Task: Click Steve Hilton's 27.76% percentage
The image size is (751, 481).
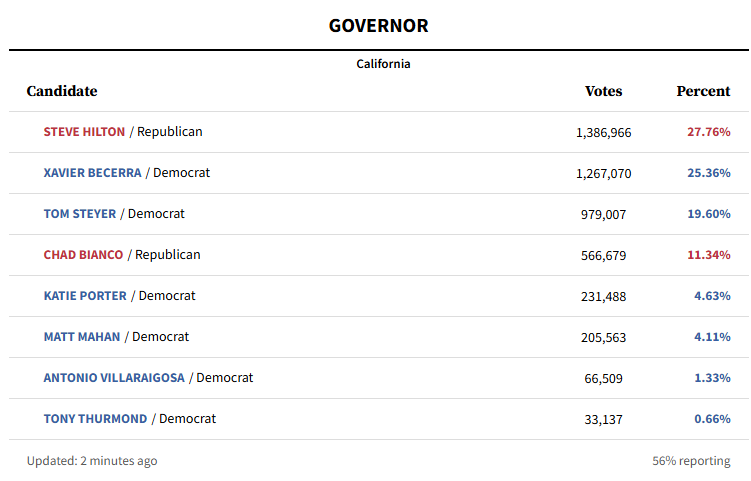Action: tap(709, 132)
